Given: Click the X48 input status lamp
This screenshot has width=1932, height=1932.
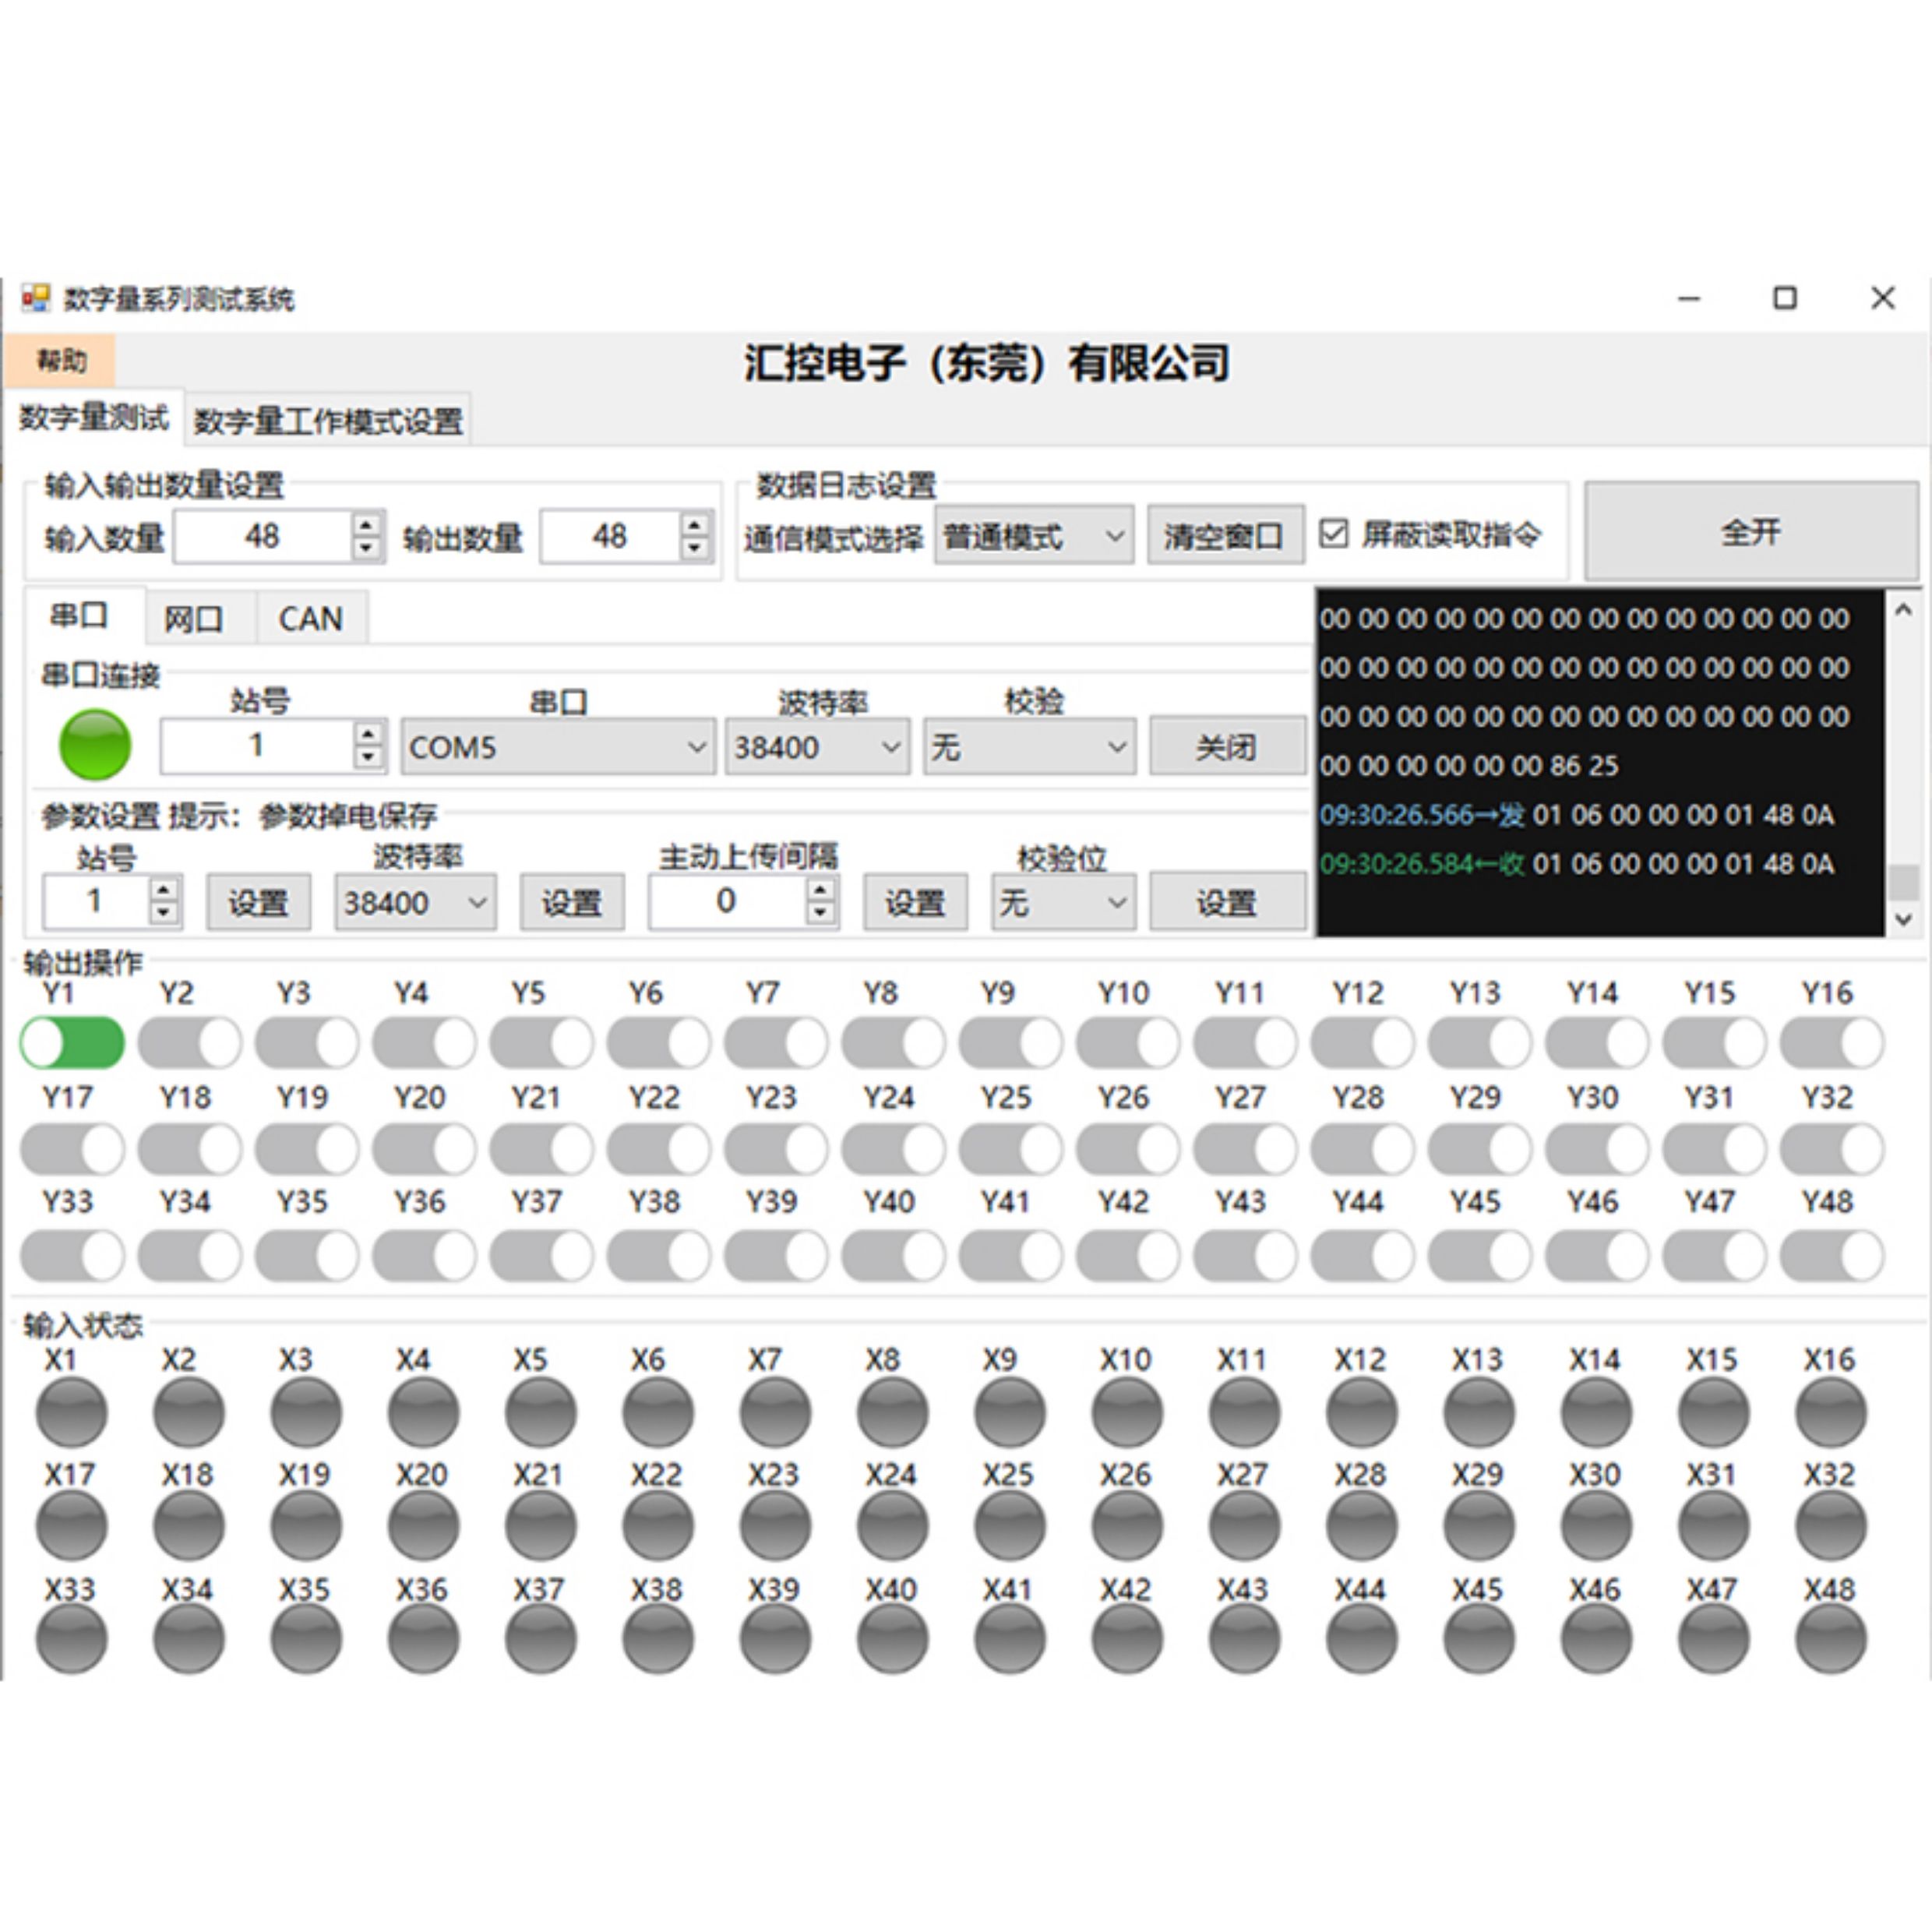Looking at the screenshot, I should [x=1830, y=1640].
